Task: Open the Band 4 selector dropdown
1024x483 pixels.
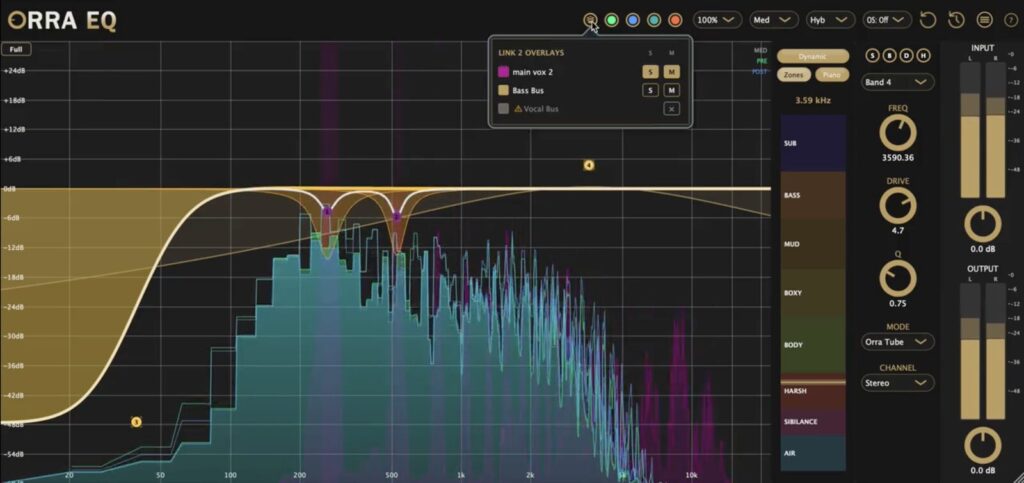Action: 897,82
